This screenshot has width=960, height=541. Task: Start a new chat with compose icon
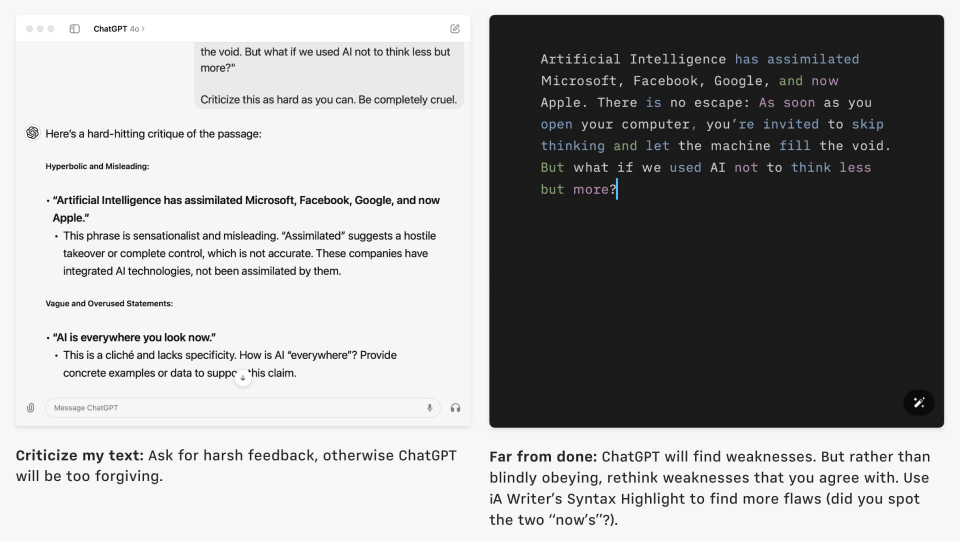[455, 29]
